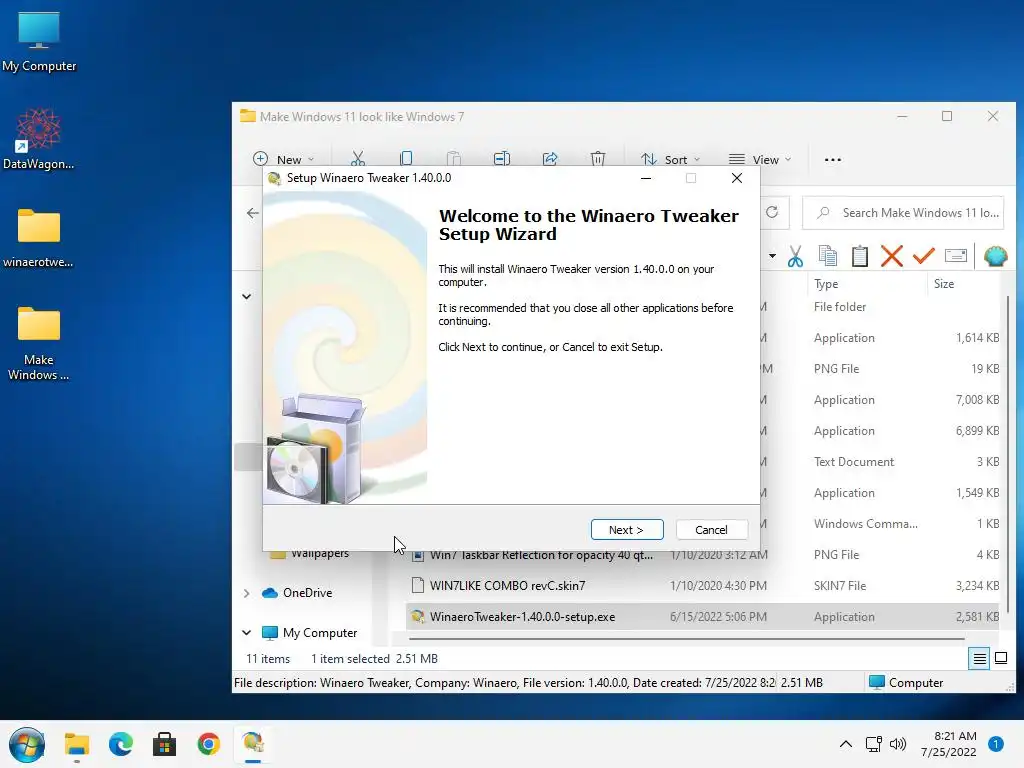Click the Windows Comma... type cell
Screen dimensions: 1024x768
[865, 524]
